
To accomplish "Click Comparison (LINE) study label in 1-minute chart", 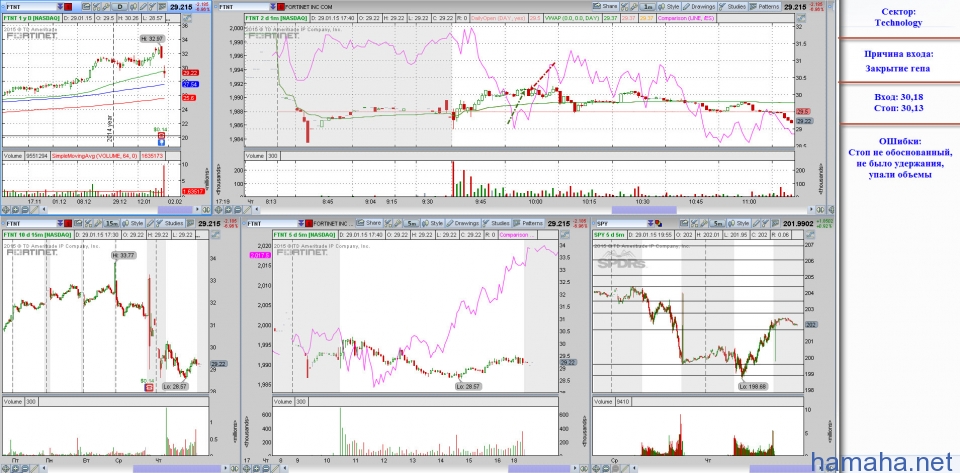I will click(686, 18).
